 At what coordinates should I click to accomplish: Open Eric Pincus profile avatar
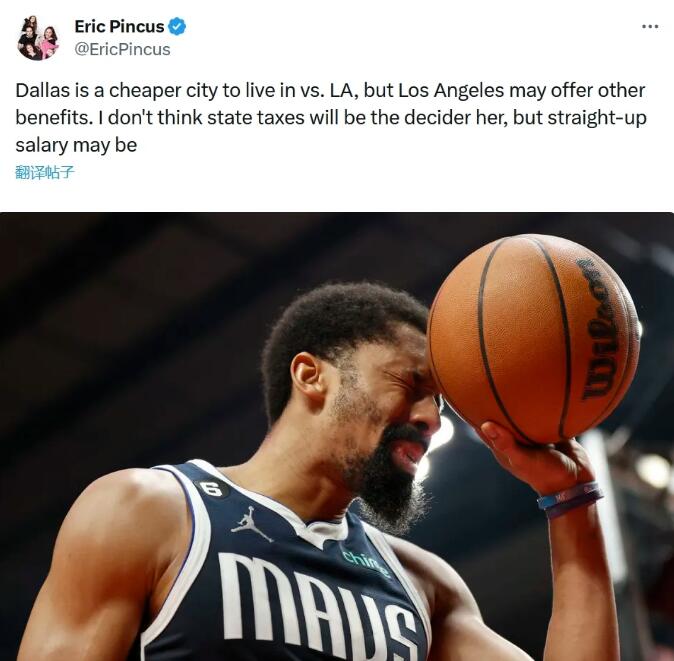click(38, 38)
